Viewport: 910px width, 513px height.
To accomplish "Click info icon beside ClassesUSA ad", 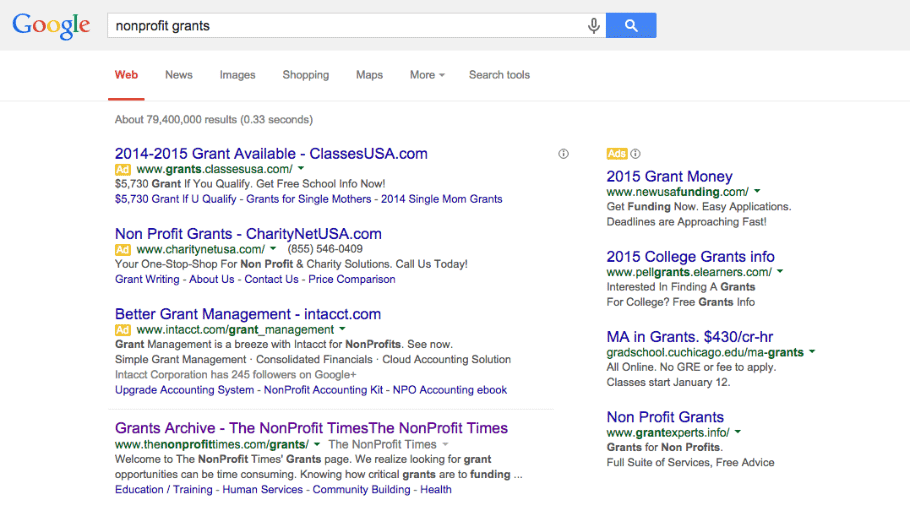I will [x=564, y=154].
